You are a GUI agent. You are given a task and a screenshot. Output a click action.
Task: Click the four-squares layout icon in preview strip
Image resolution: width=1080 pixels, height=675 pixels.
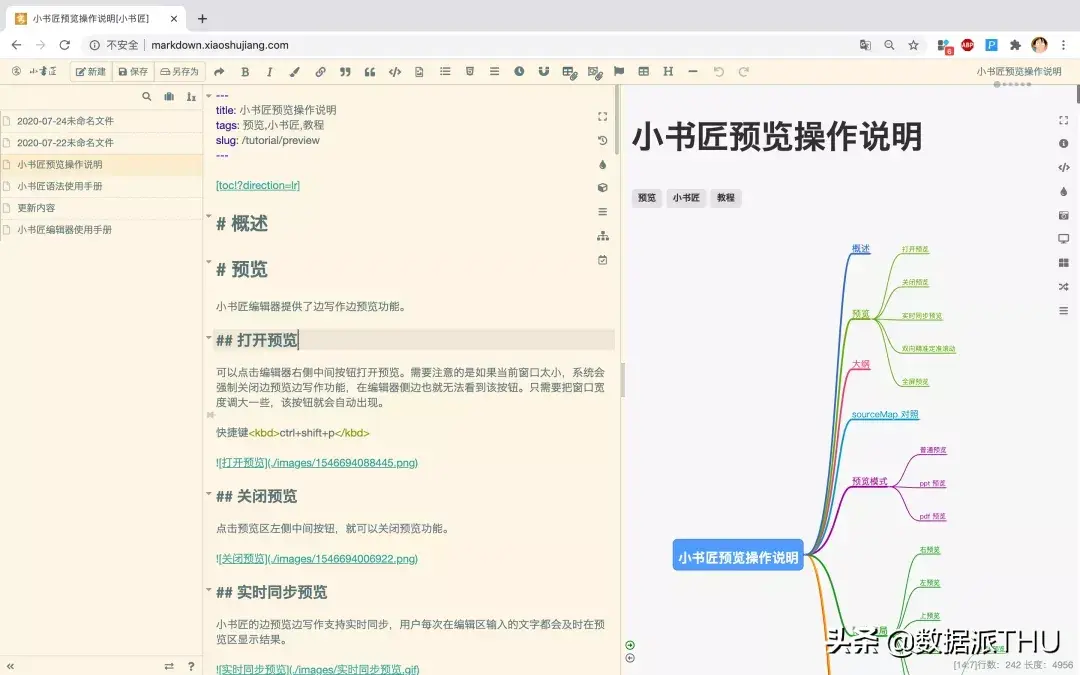click(1063, 262)
